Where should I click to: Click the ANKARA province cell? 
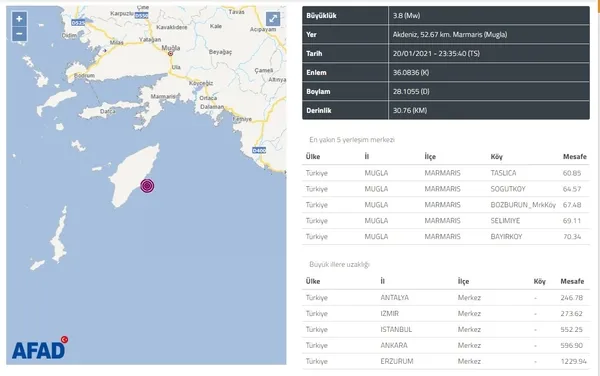(394, 345)
